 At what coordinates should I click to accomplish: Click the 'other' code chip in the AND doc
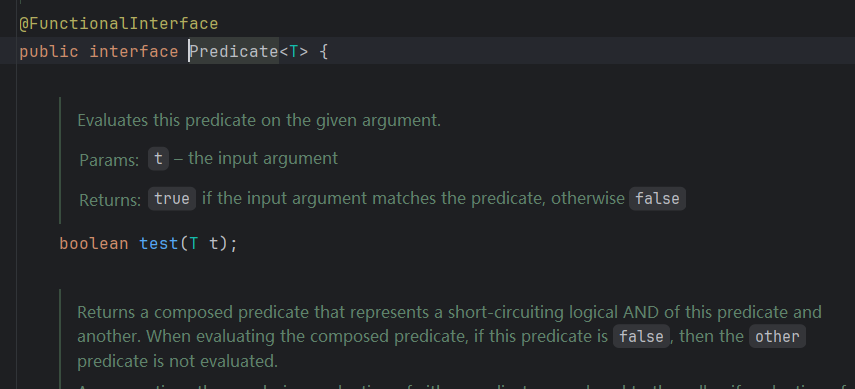click(777, 336)
